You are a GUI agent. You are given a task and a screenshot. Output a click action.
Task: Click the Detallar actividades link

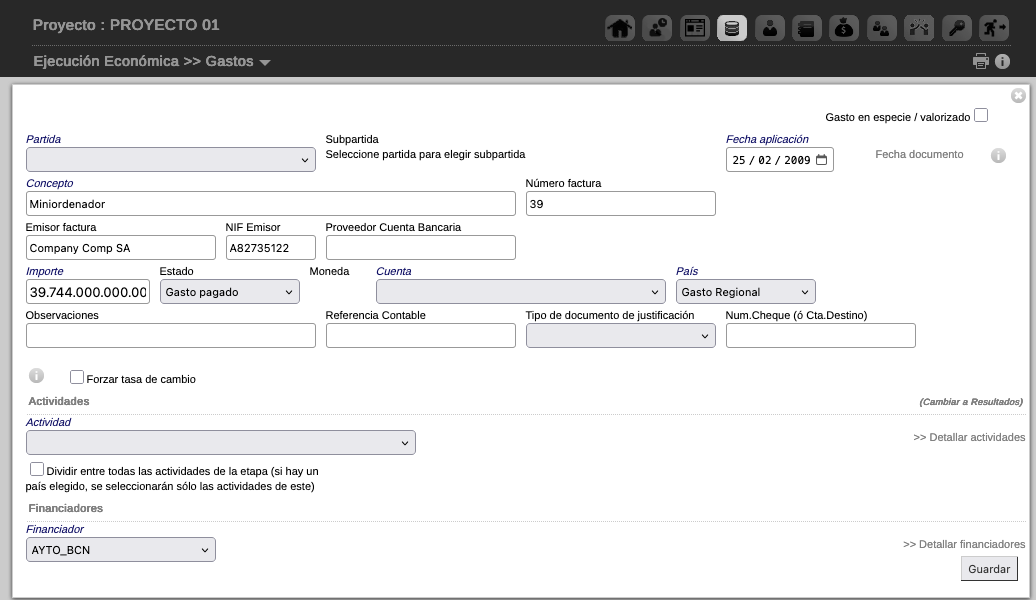point(968,438)
